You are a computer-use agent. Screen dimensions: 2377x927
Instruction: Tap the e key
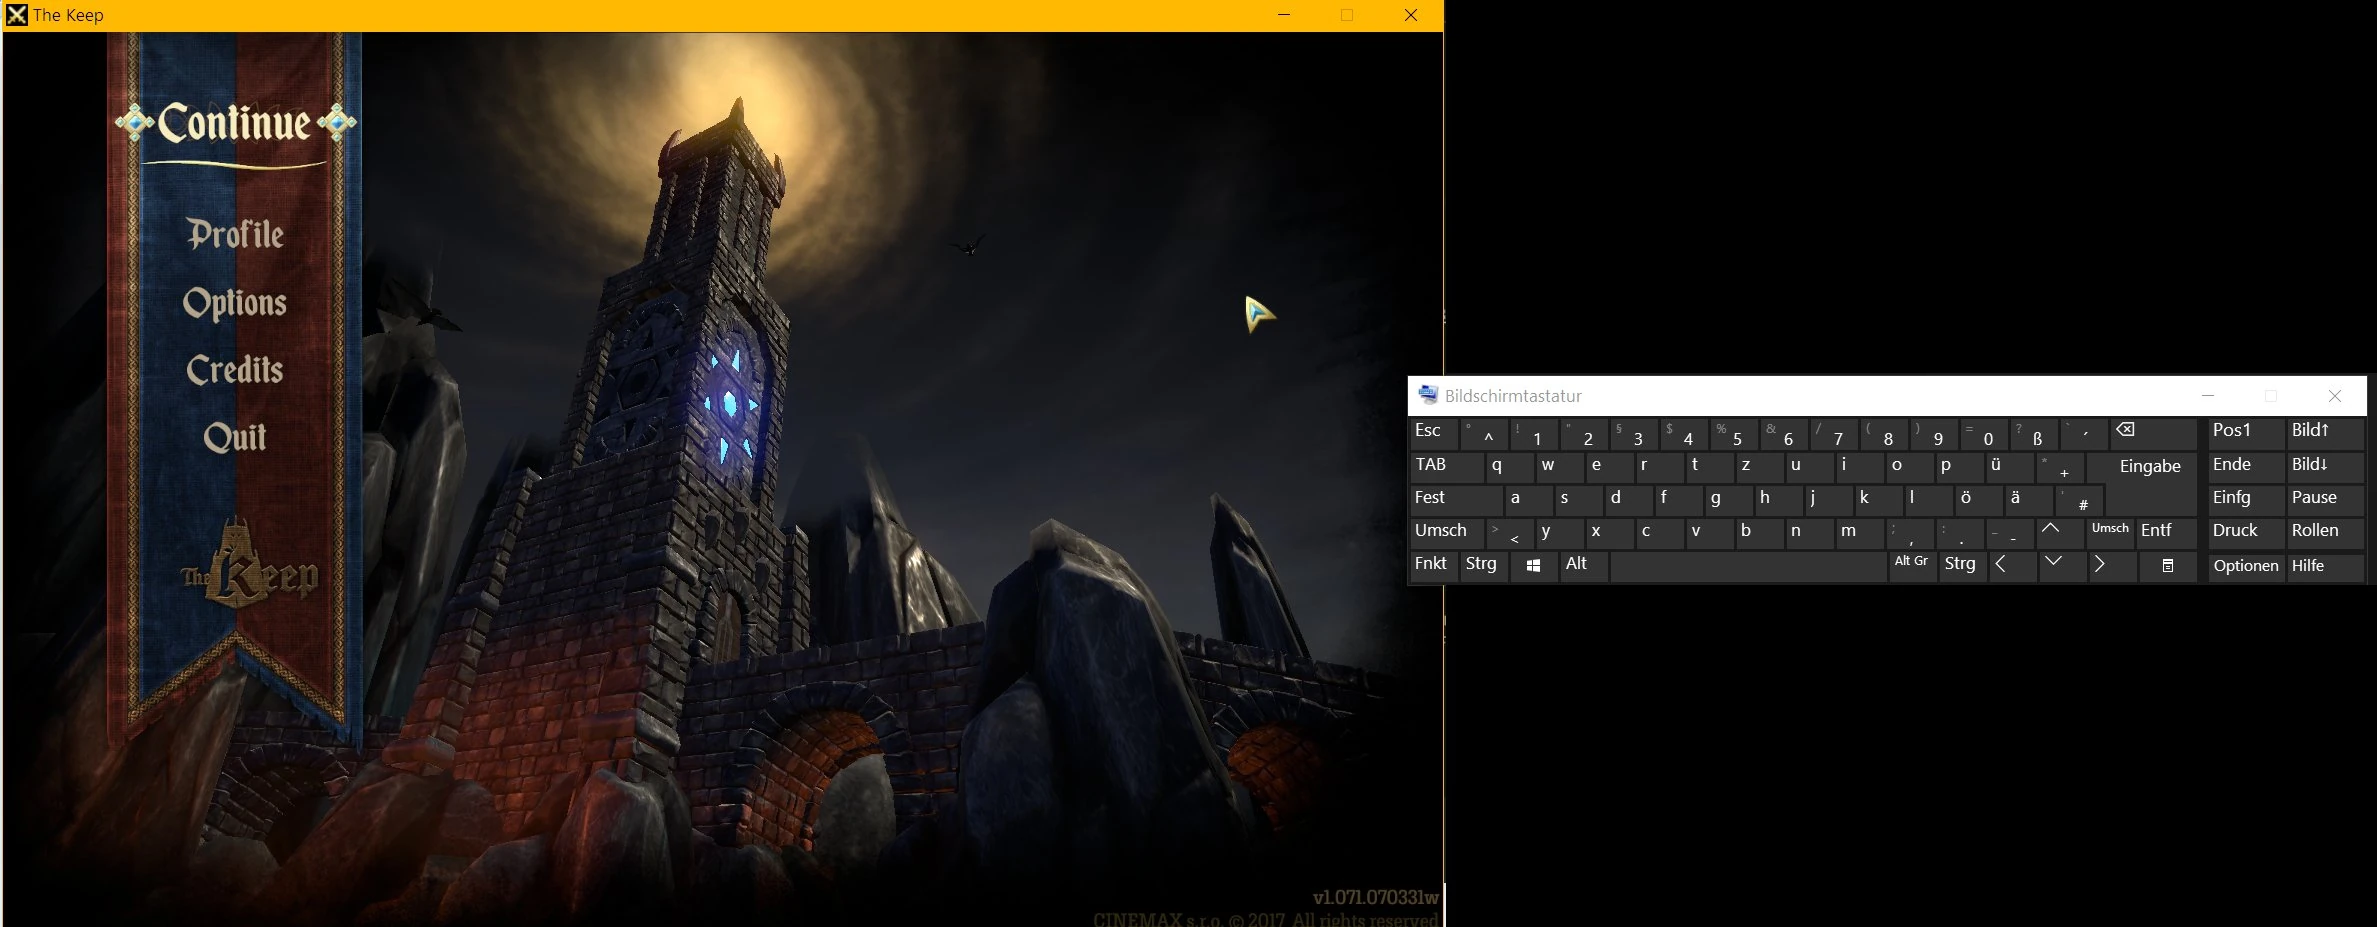[1609, 466]
